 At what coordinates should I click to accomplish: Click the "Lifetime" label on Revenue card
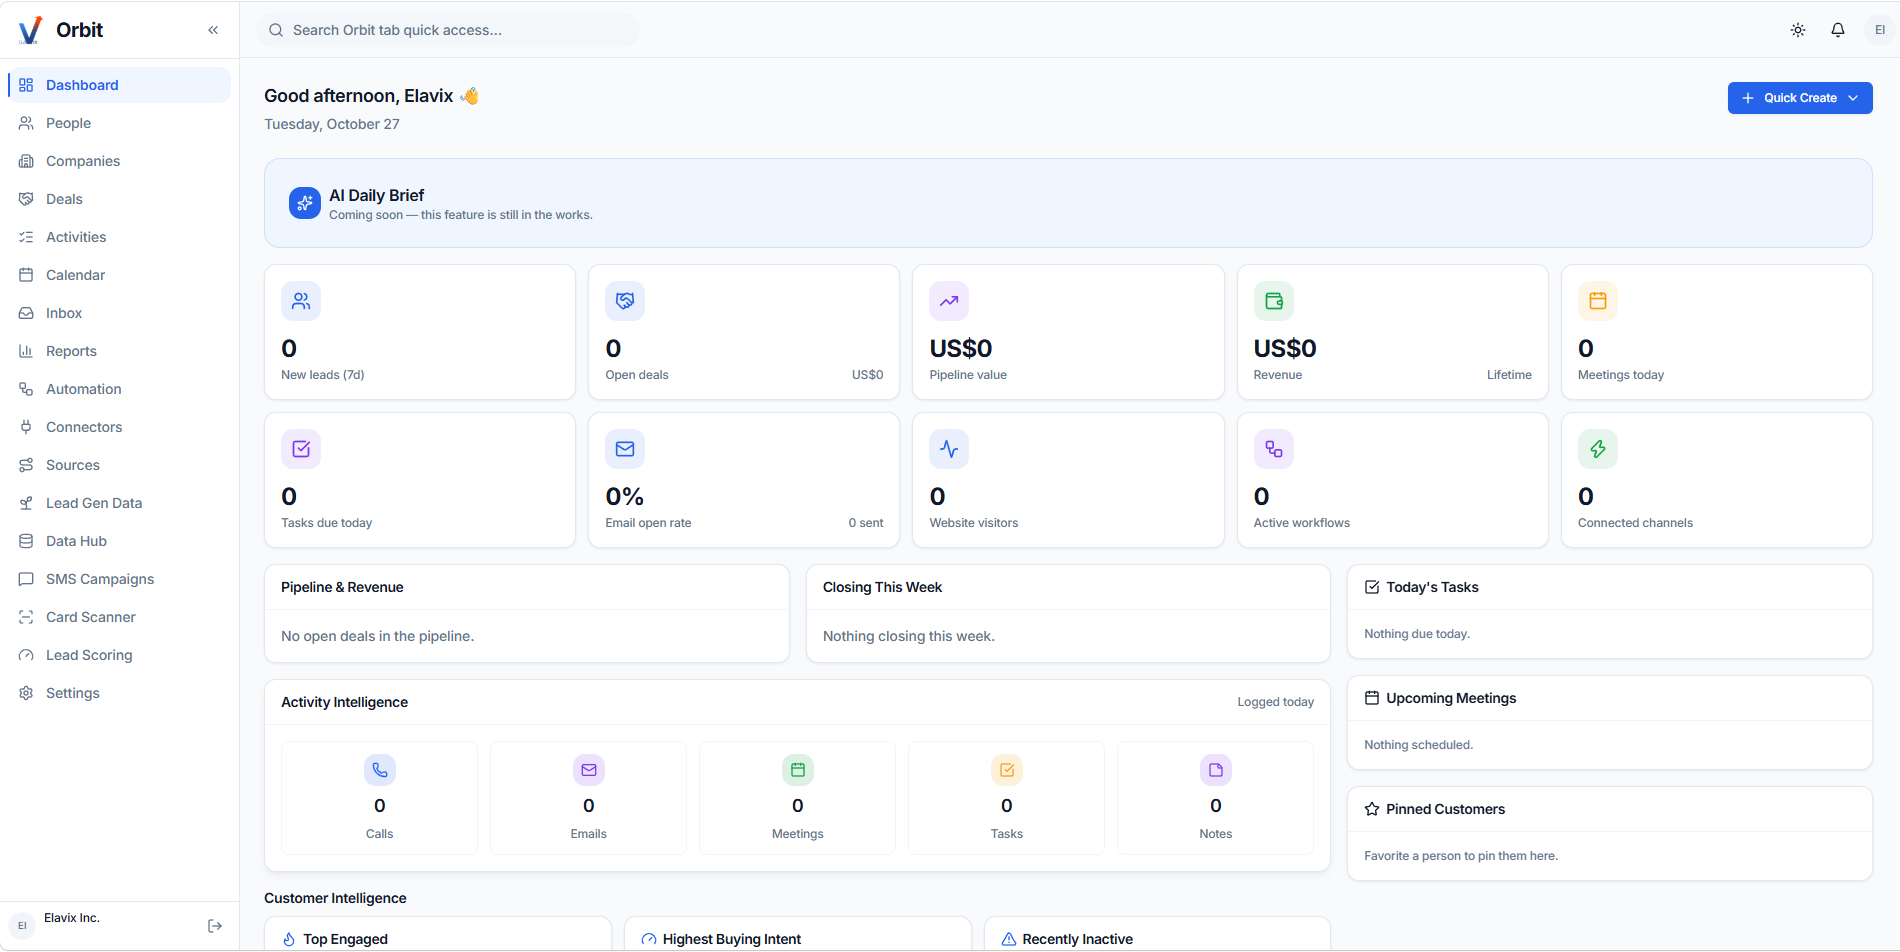pos(1509,375)
